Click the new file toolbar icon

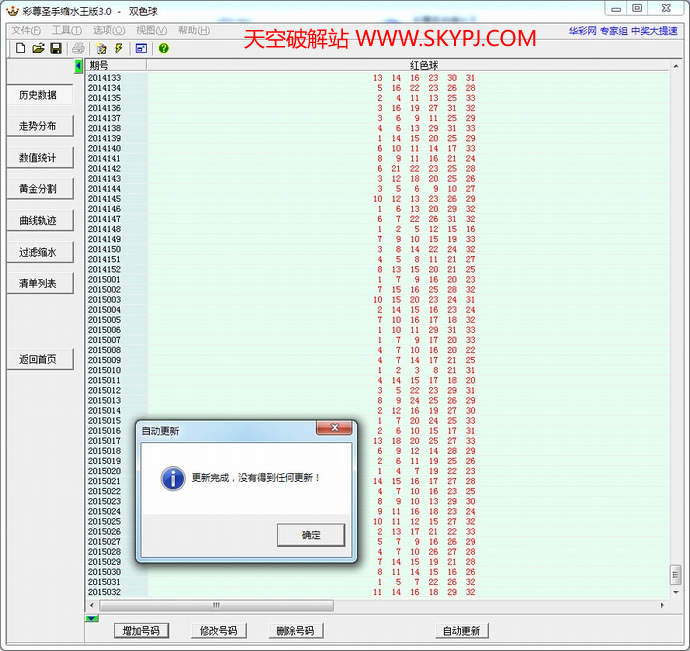pyautogui.click(x=20, y=48)
